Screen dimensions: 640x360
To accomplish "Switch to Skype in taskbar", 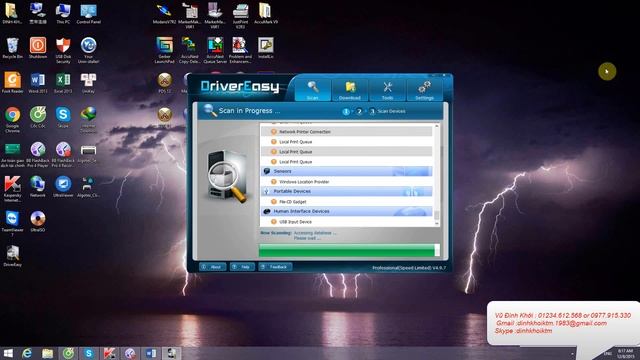I will tap(89, 353).
